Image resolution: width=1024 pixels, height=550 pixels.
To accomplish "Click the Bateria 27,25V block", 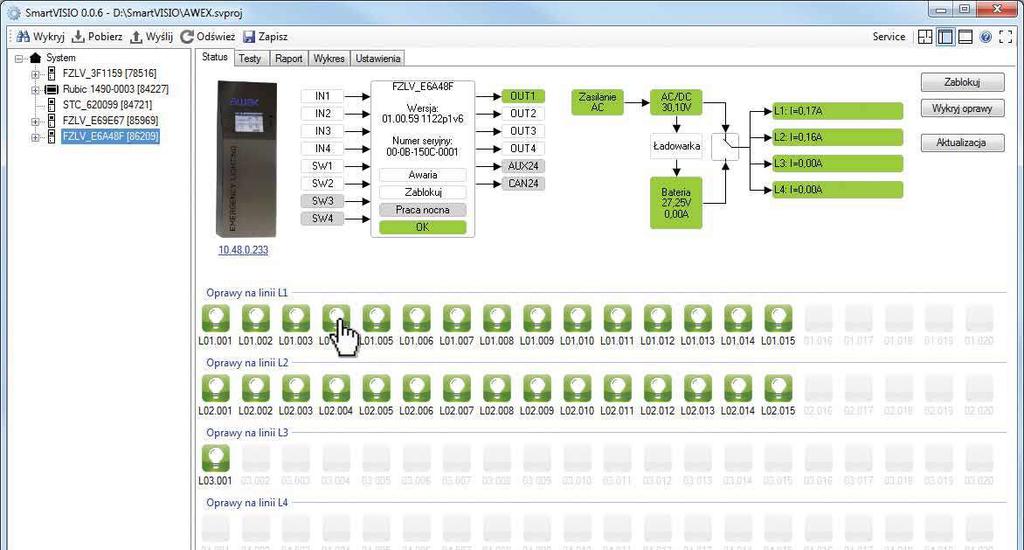I will tap(676, 203).
